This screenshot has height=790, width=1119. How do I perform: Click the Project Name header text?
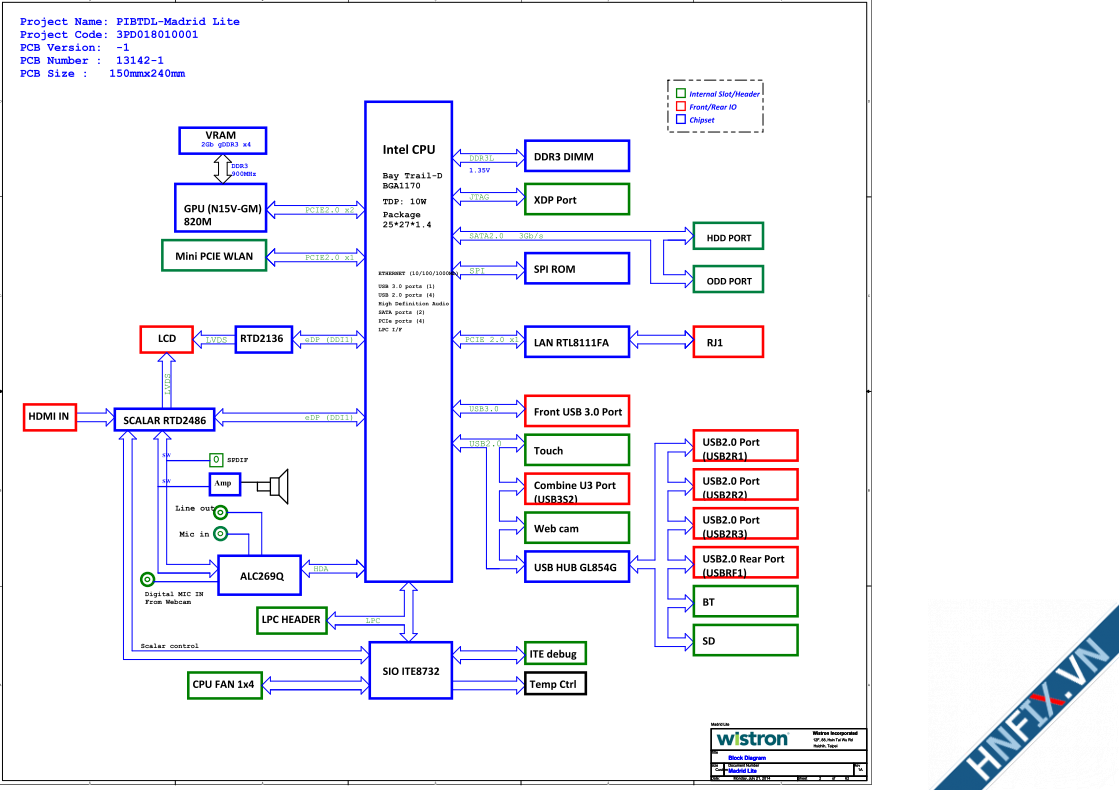click(130, 21)
